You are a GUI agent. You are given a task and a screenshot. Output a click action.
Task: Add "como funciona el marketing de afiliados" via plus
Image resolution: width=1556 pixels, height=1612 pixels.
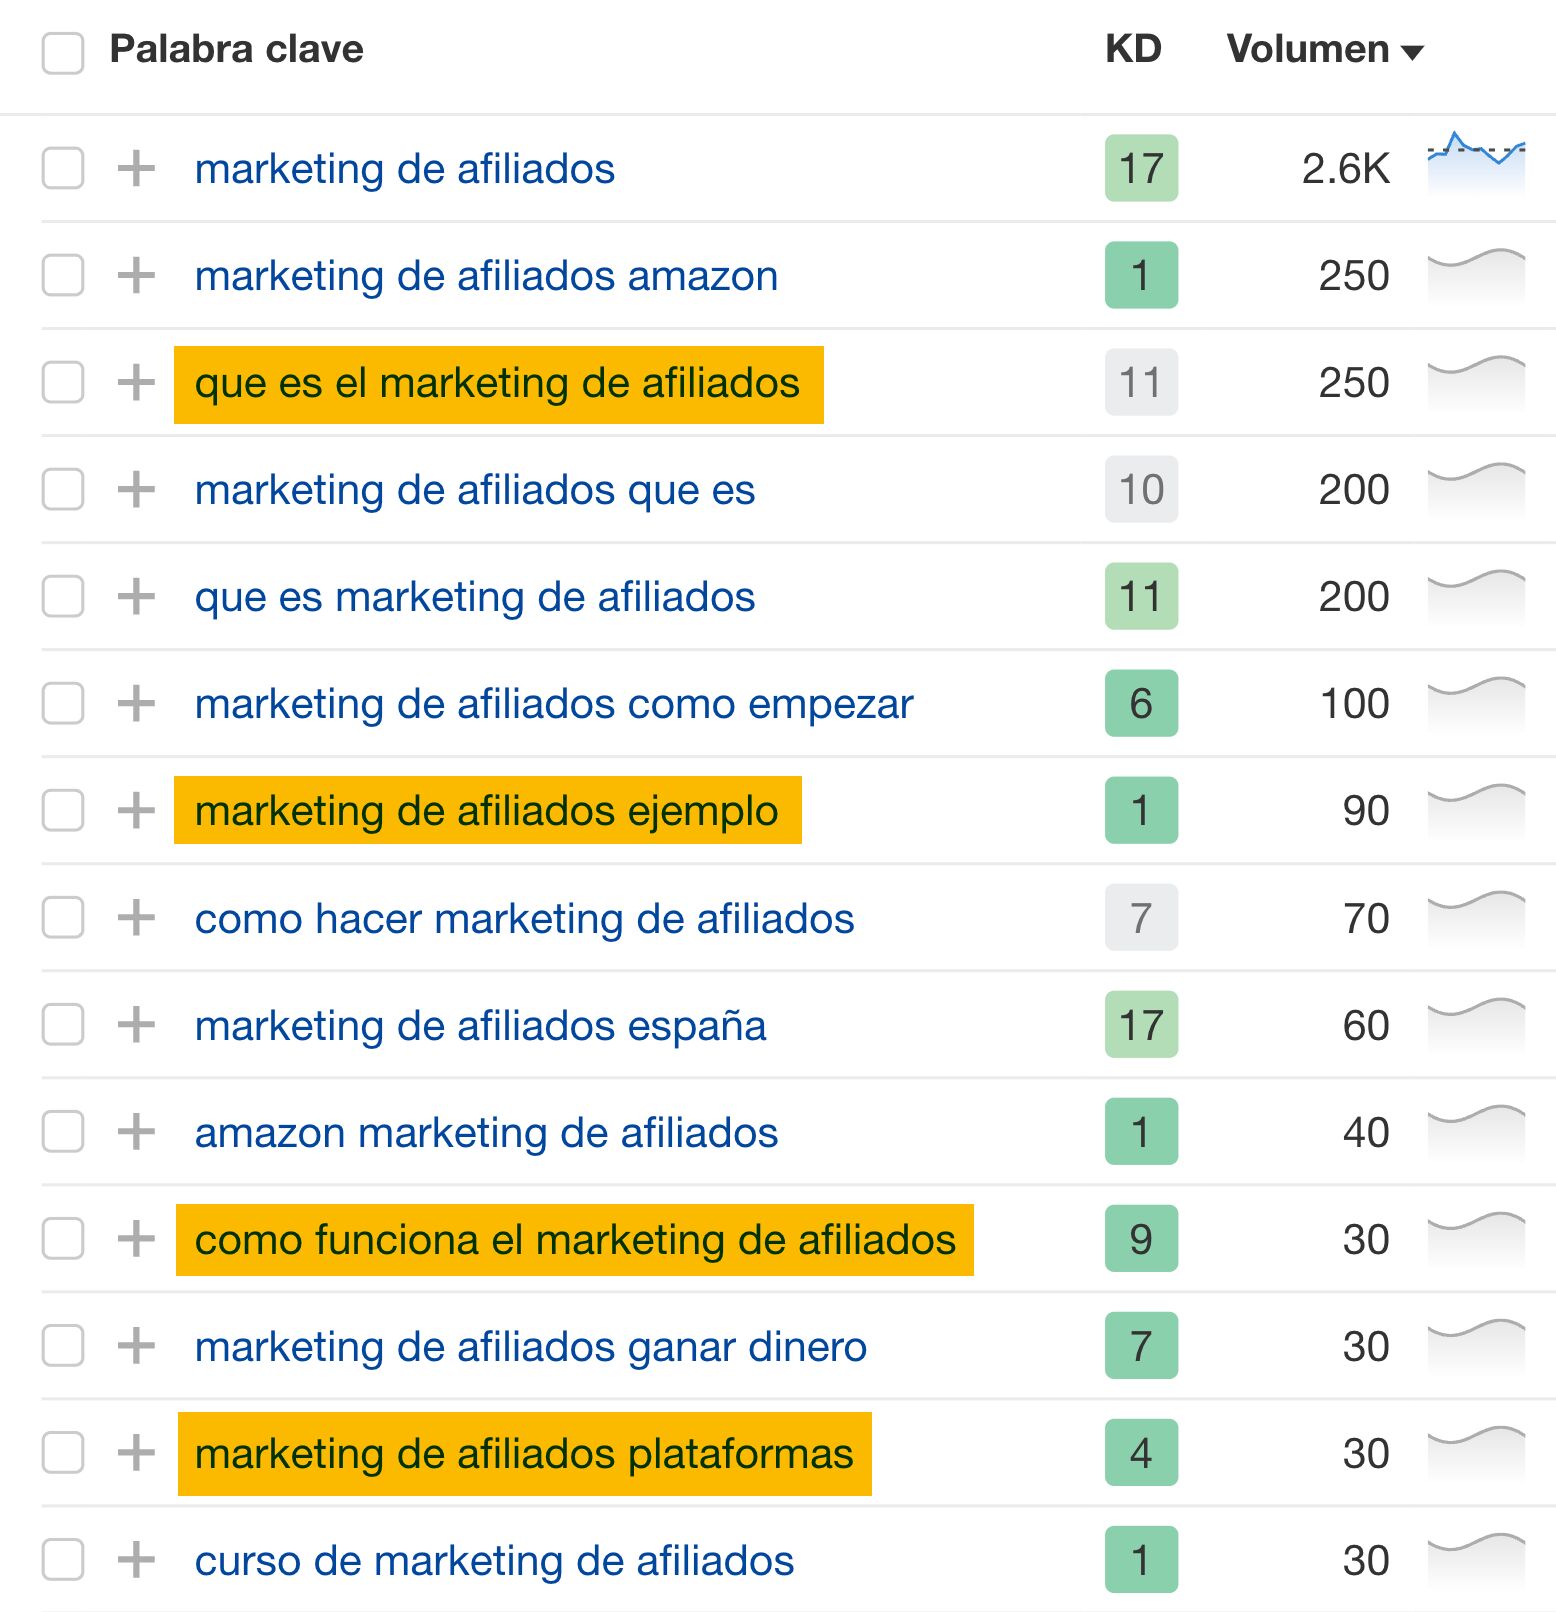coord(137,1240)
